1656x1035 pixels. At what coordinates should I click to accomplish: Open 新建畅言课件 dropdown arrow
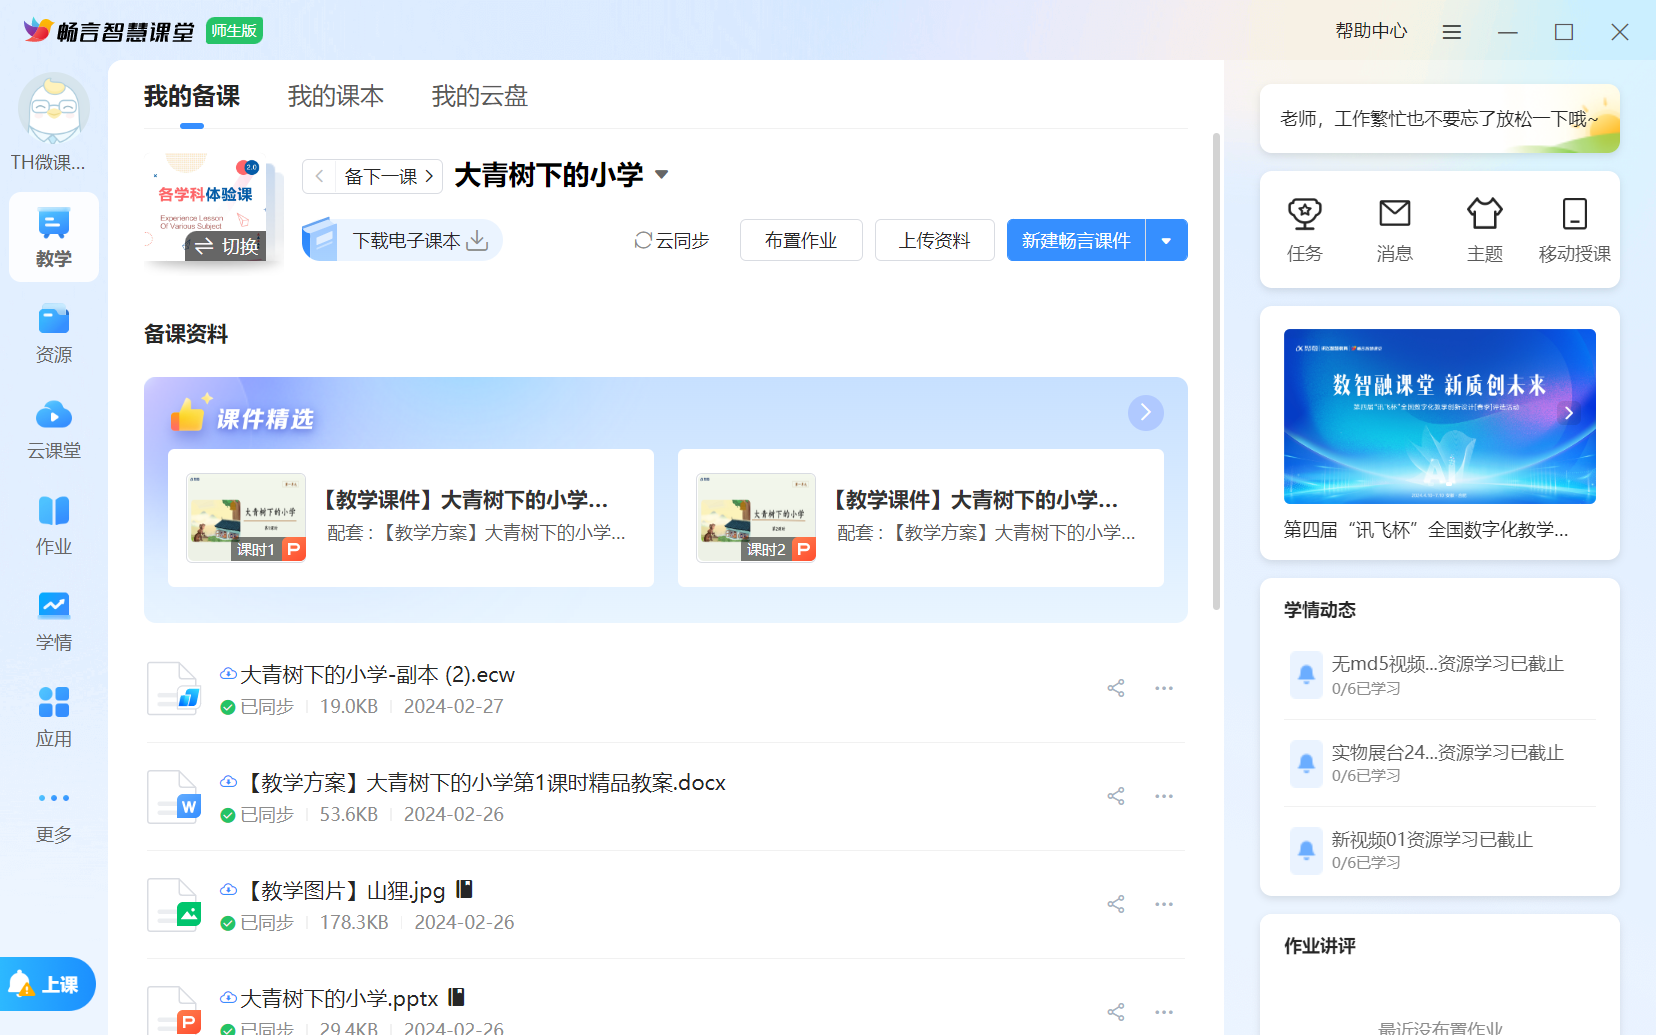click(1166, 240)
